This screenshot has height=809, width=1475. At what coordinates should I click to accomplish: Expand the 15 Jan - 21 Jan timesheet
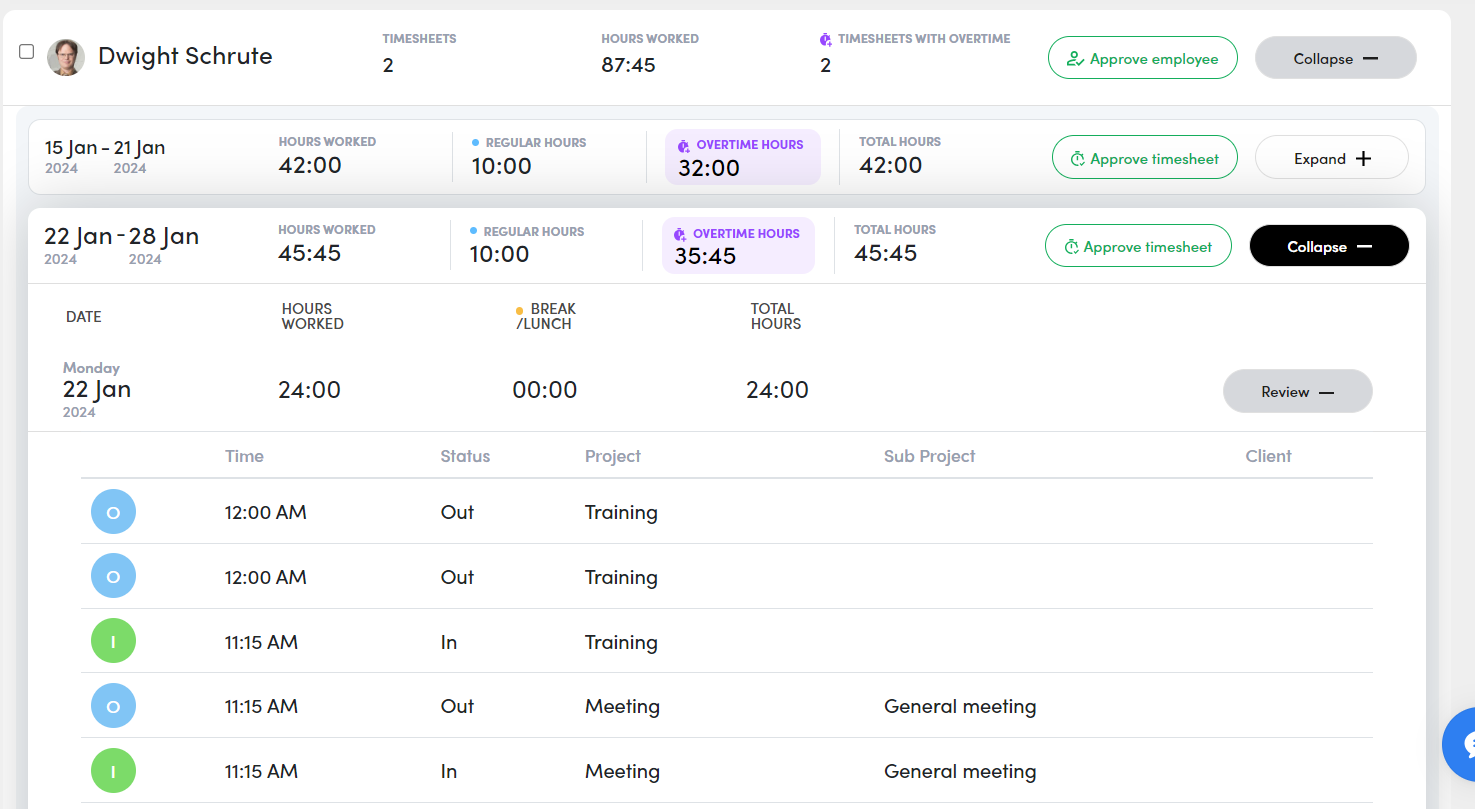pos(1332,158)
